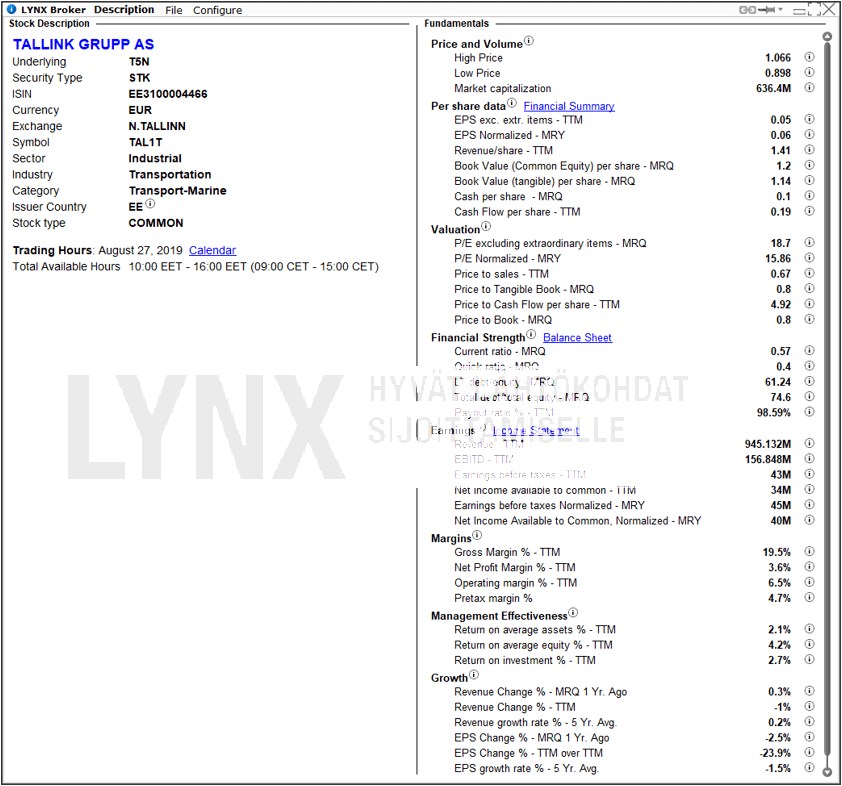842x786 pixels.
Task: Click the info icon beside Per share data heading
Action: click(512, 103)
